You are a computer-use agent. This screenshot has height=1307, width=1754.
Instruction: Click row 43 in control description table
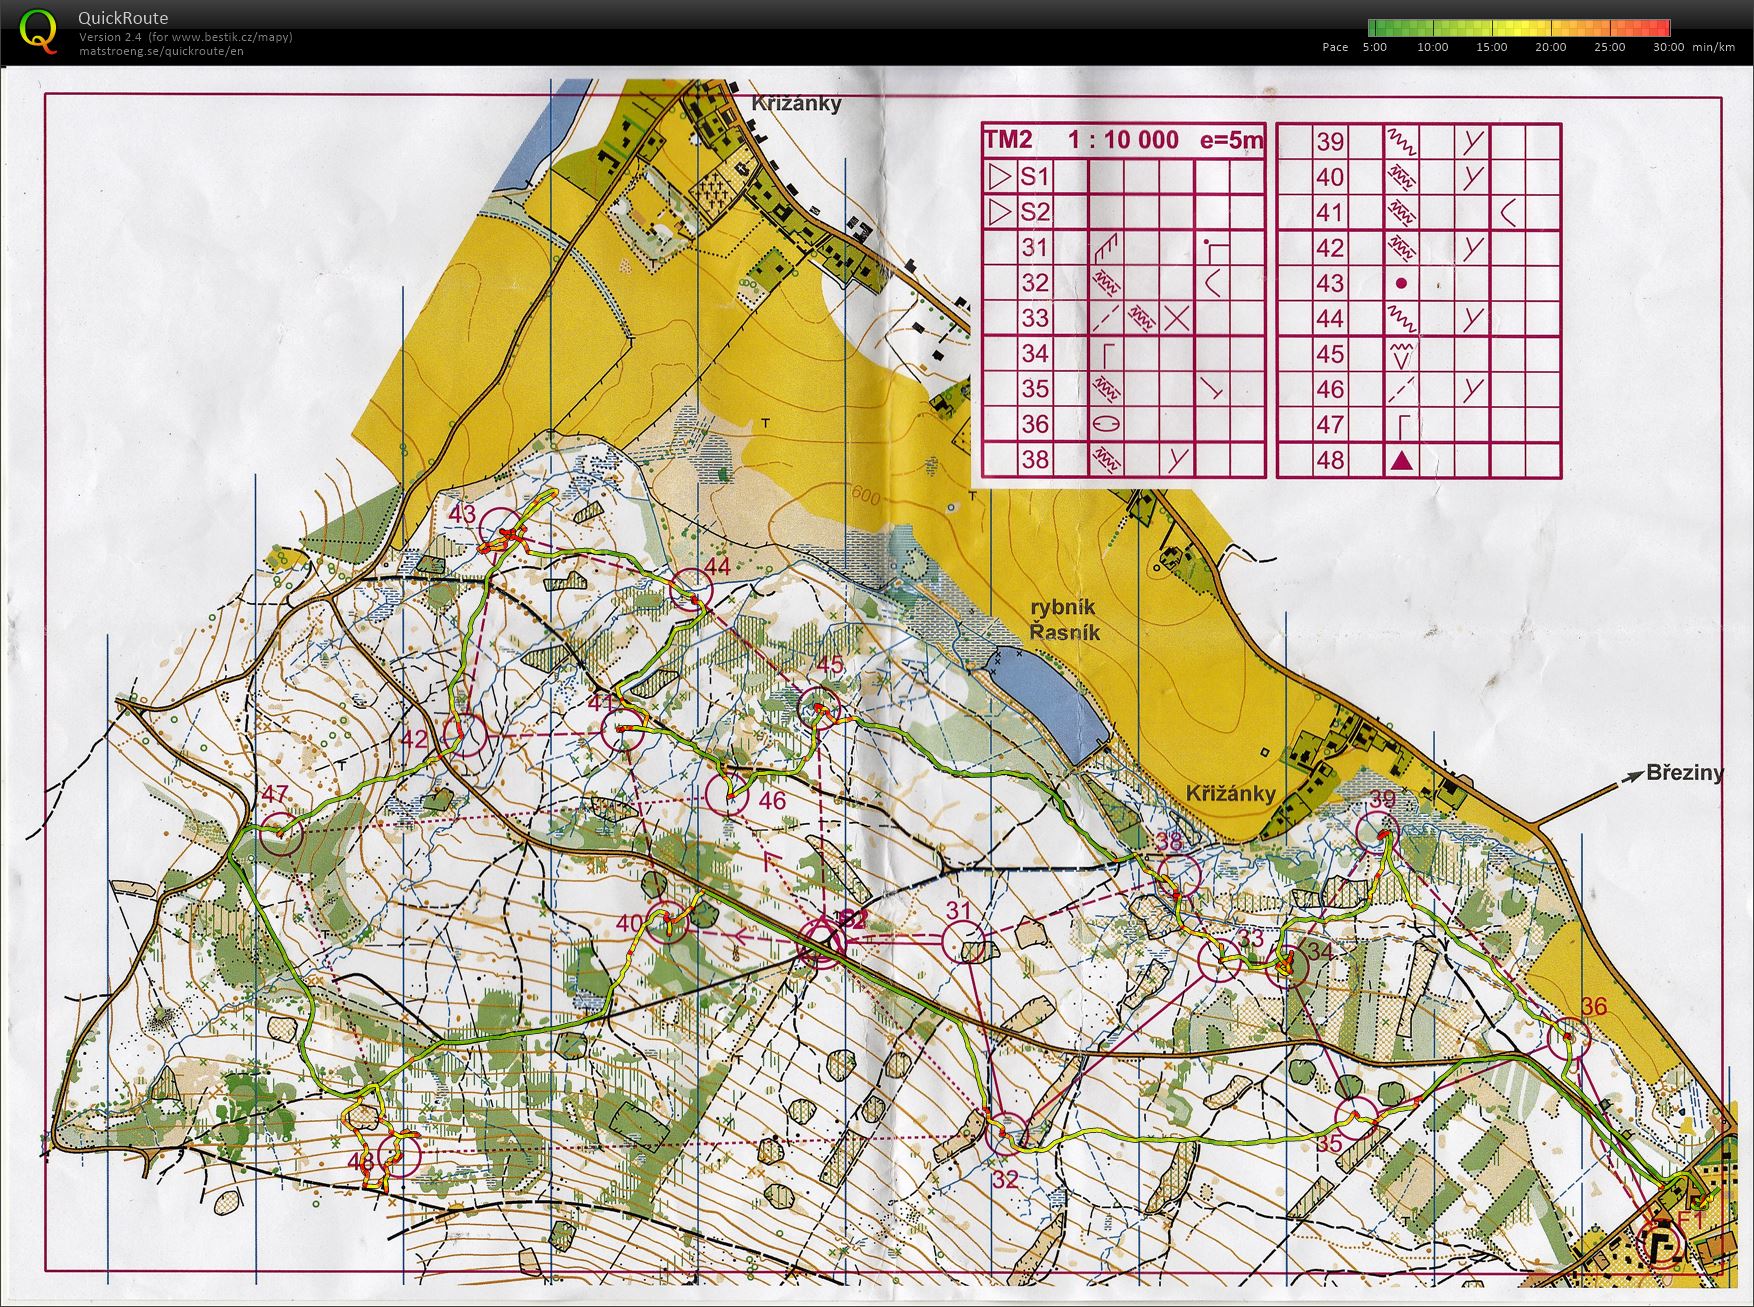pyautogui.click(x=1419, y=283)
